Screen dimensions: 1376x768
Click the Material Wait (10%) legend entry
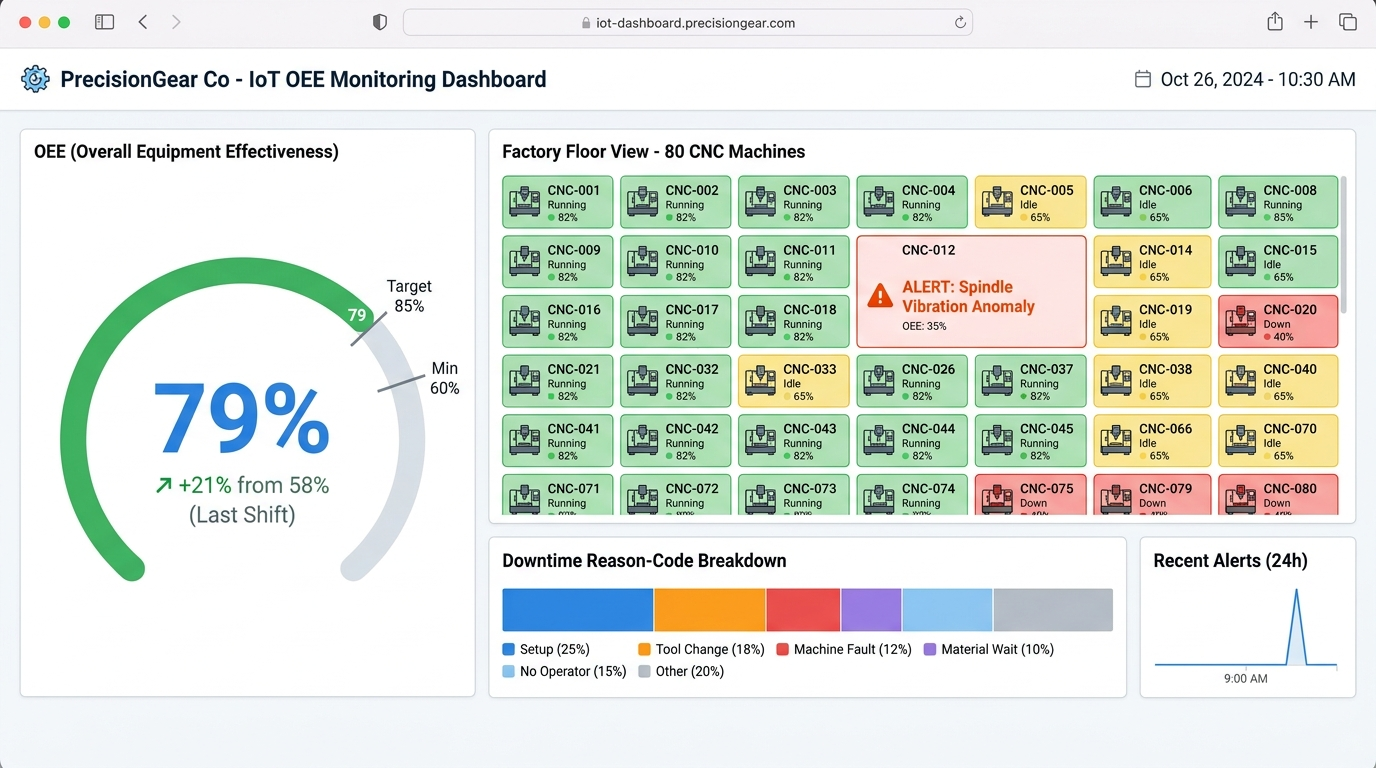coord(988,649)
